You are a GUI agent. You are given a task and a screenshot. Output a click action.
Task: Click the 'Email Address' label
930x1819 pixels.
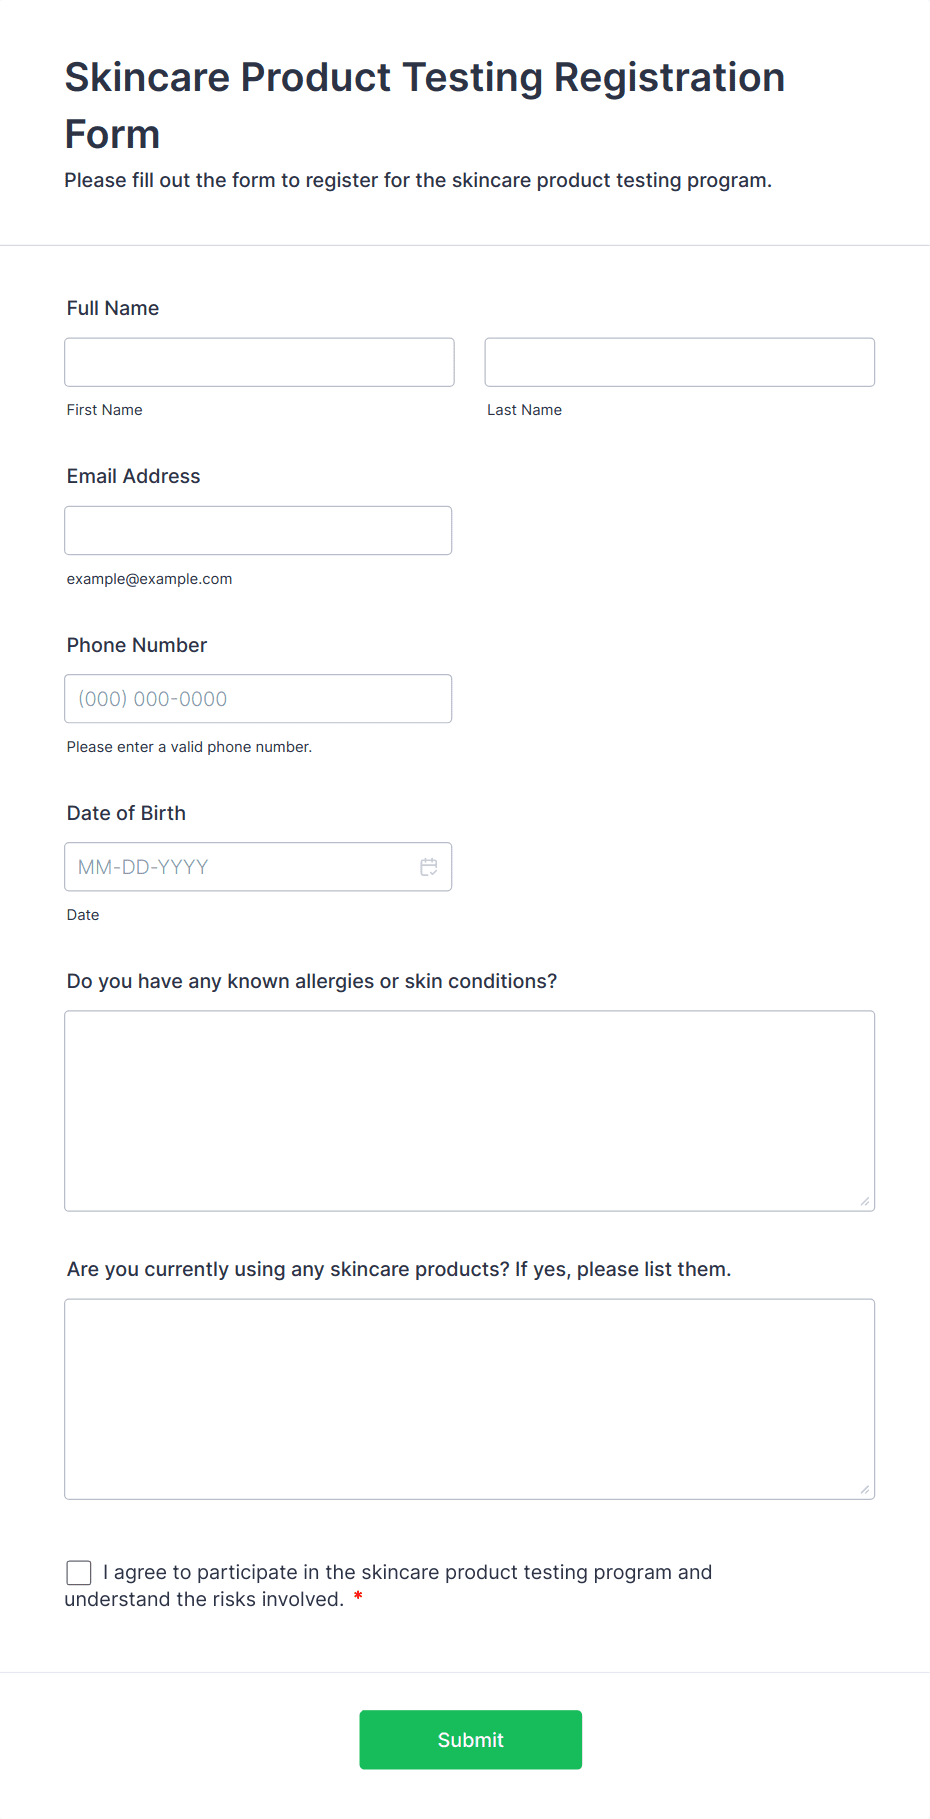(x=134, y=476)
